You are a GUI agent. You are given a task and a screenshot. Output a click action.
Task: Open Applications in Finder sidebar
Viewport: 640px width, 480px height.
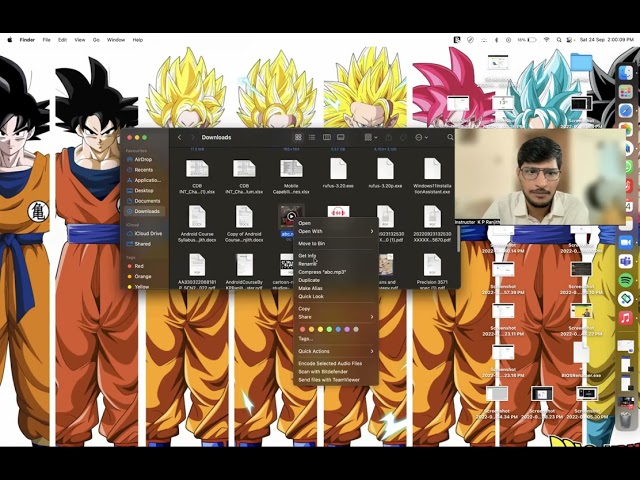click(144, 180)
